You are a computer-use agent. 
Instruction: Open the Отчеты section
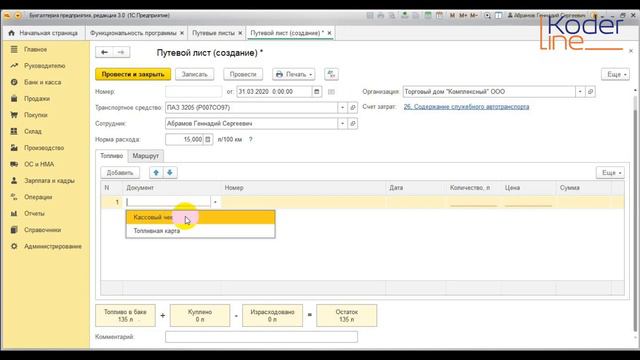(x=34, y=213)
